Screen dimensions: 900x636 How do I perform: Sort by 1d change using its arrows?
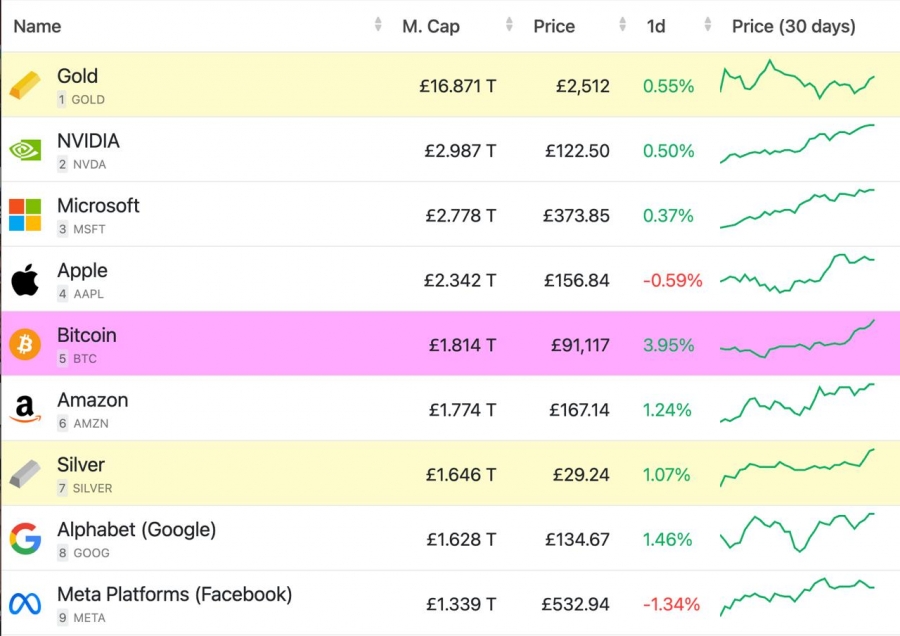pos(708,24)
